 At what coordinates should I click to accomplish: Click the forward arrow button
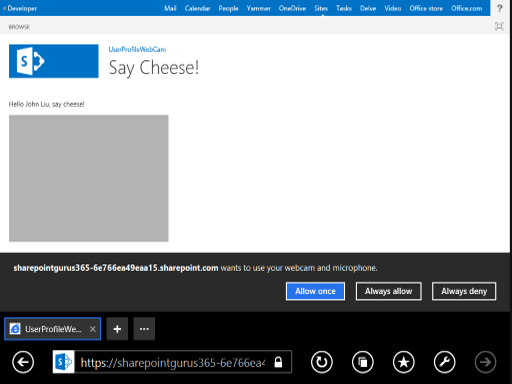[x=486, y=362]
